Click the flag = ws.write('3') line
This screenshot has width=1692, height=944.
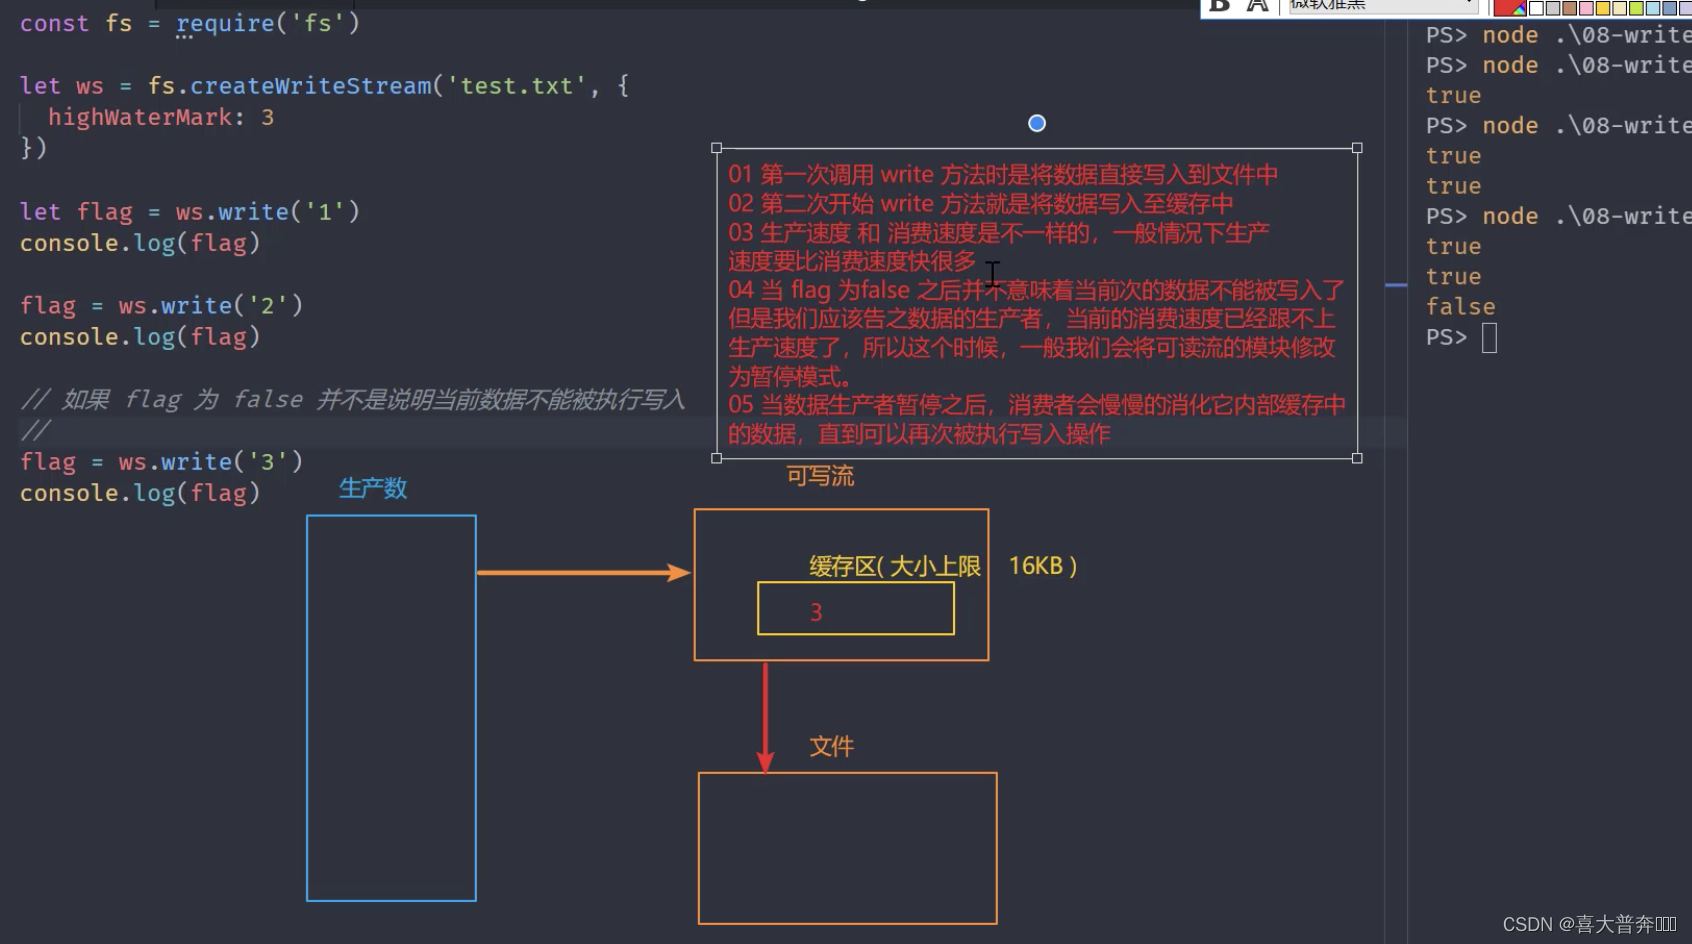click(161, 461)
